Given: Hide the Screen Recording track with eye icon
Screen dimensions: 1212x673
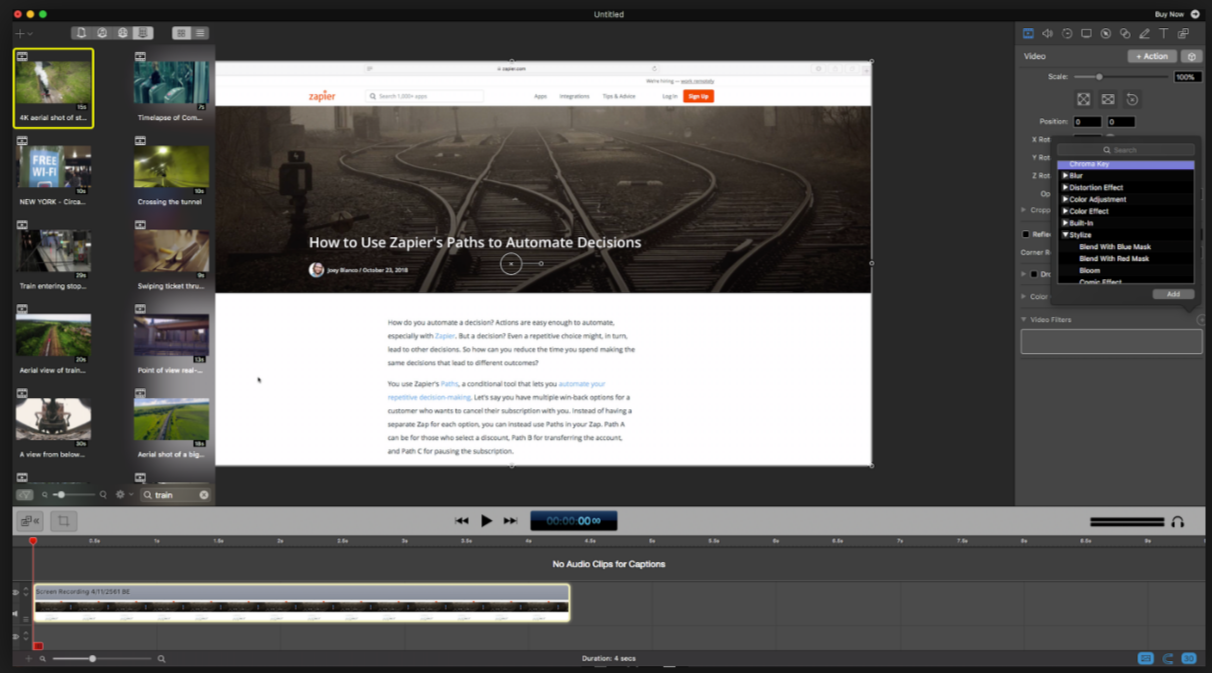Looking at the screenshot, I should 15,593.
